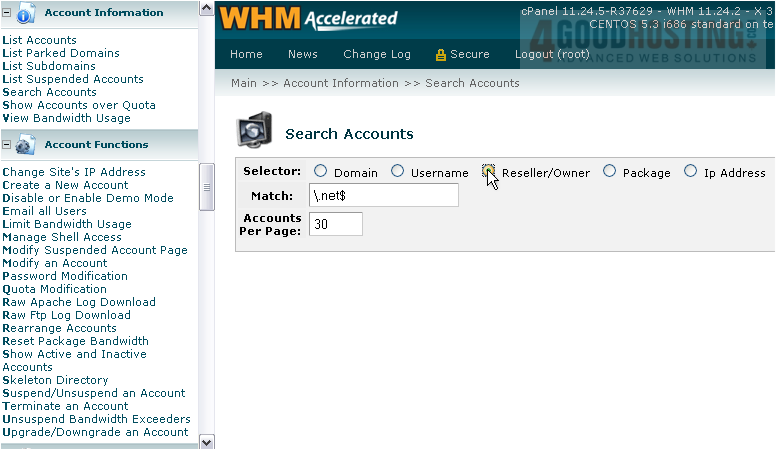Select the Domain radio button
776x450 pixels.
[x=321, y=172]
